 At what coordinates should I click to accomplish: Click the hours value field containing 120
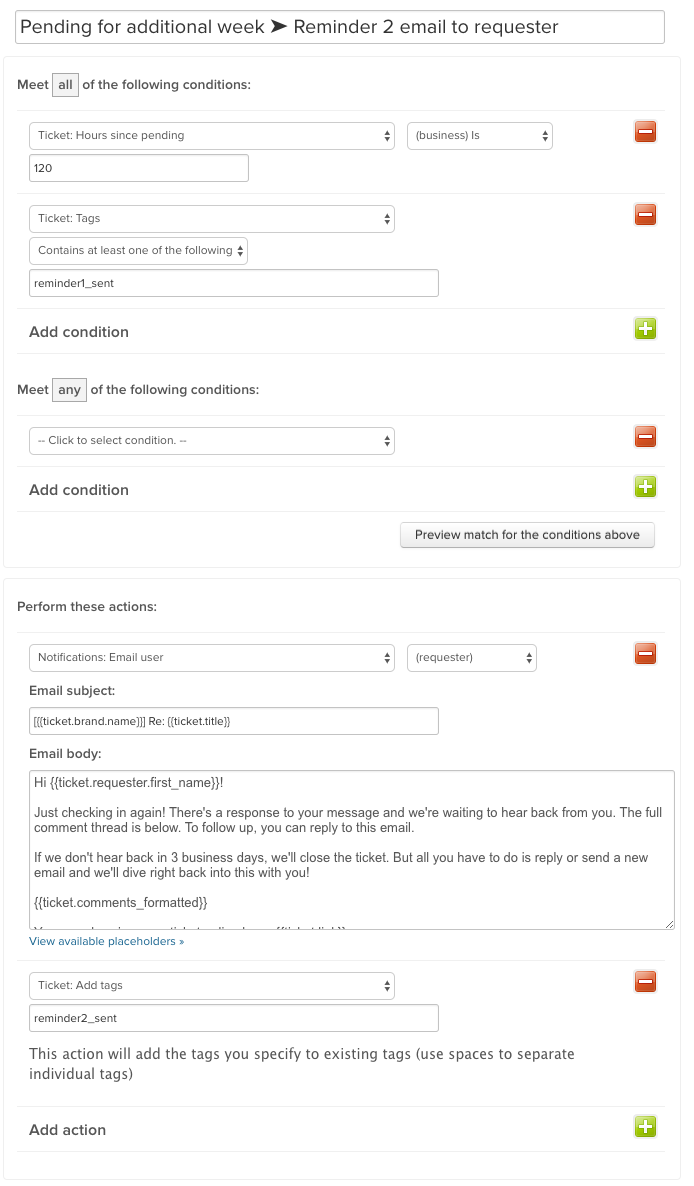click(x=138, y=169)
